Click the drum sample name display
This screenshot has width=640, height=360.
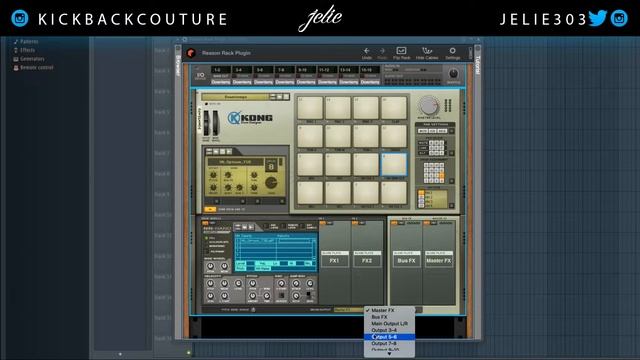coord(236,162)
